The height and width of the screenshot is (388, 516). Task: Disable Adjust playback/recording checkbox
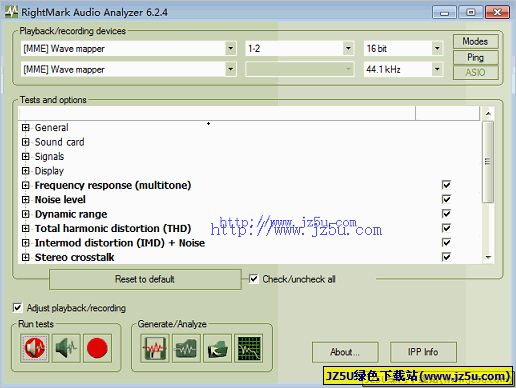pos(17,307)
